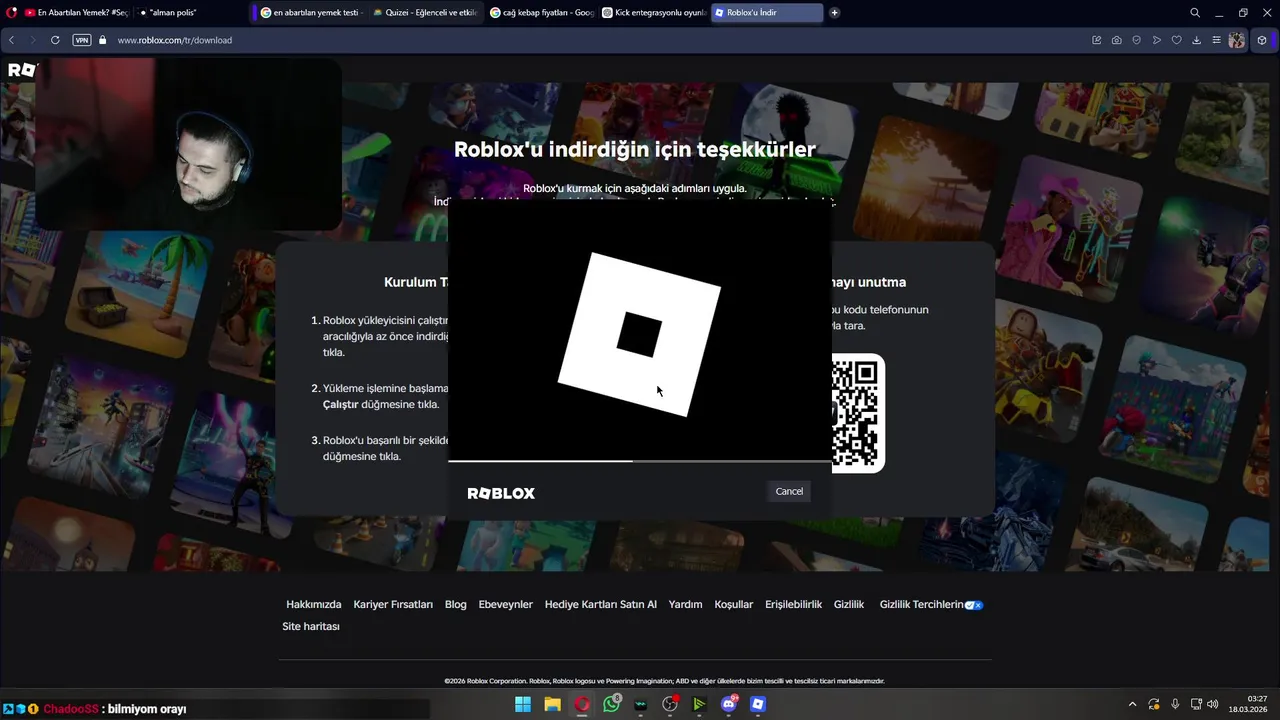This screenshot has height=720, width=1280.
Task: Switch to the Kick entegrasyonlu oyunlar tab
Action: coord(655,13)
